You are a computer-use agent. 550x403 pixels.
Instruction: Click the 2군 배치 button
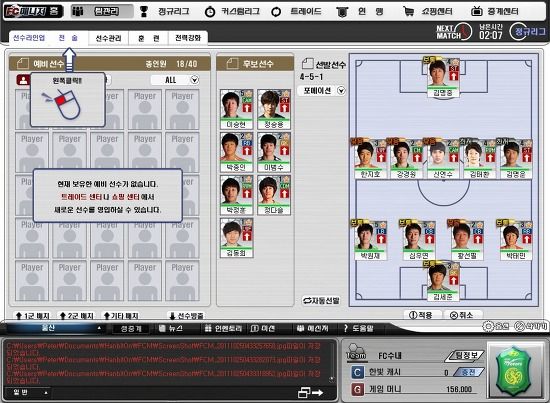point(76,316)
